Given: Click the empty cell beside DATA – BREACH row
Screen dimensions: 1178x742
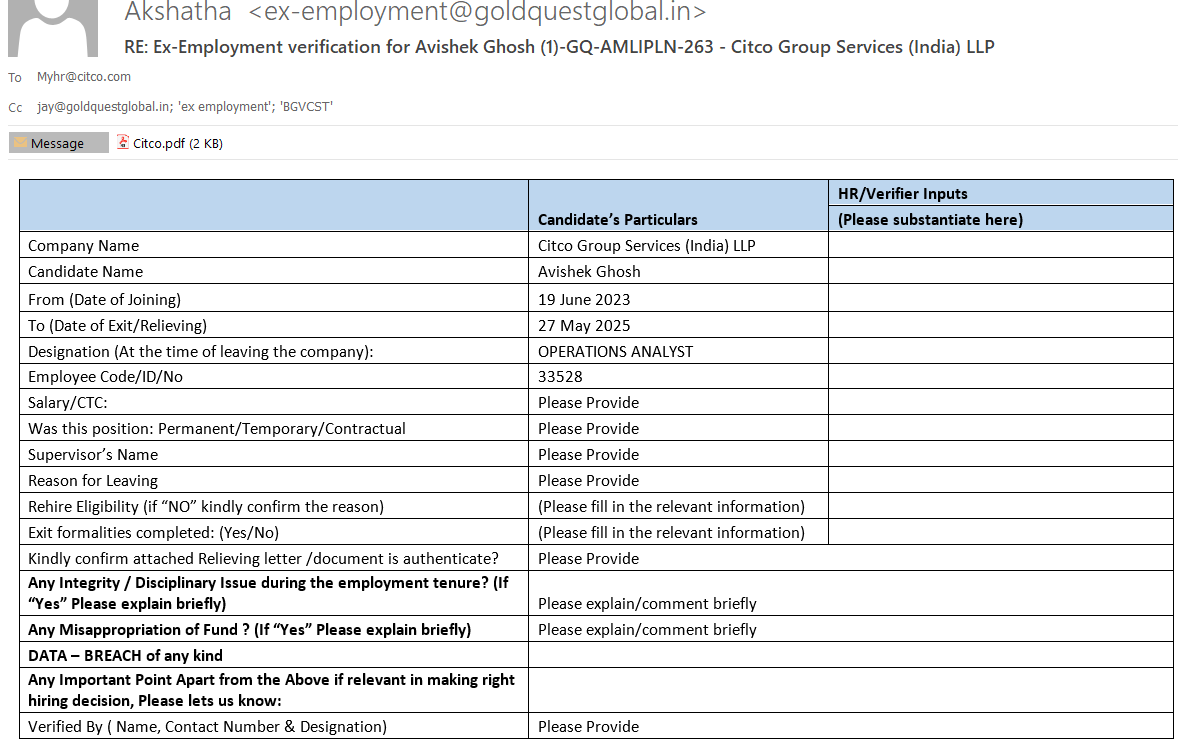Looking at the screenshot, I should point(850,656).
